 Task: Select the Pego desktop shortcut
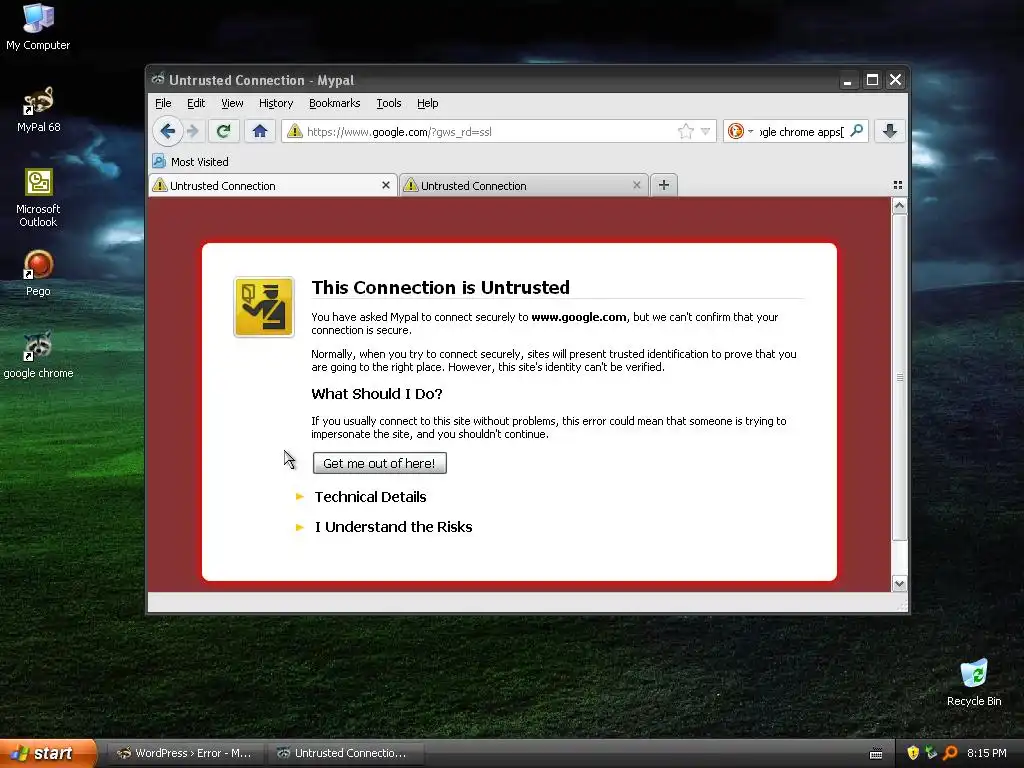tap(38, 274)
